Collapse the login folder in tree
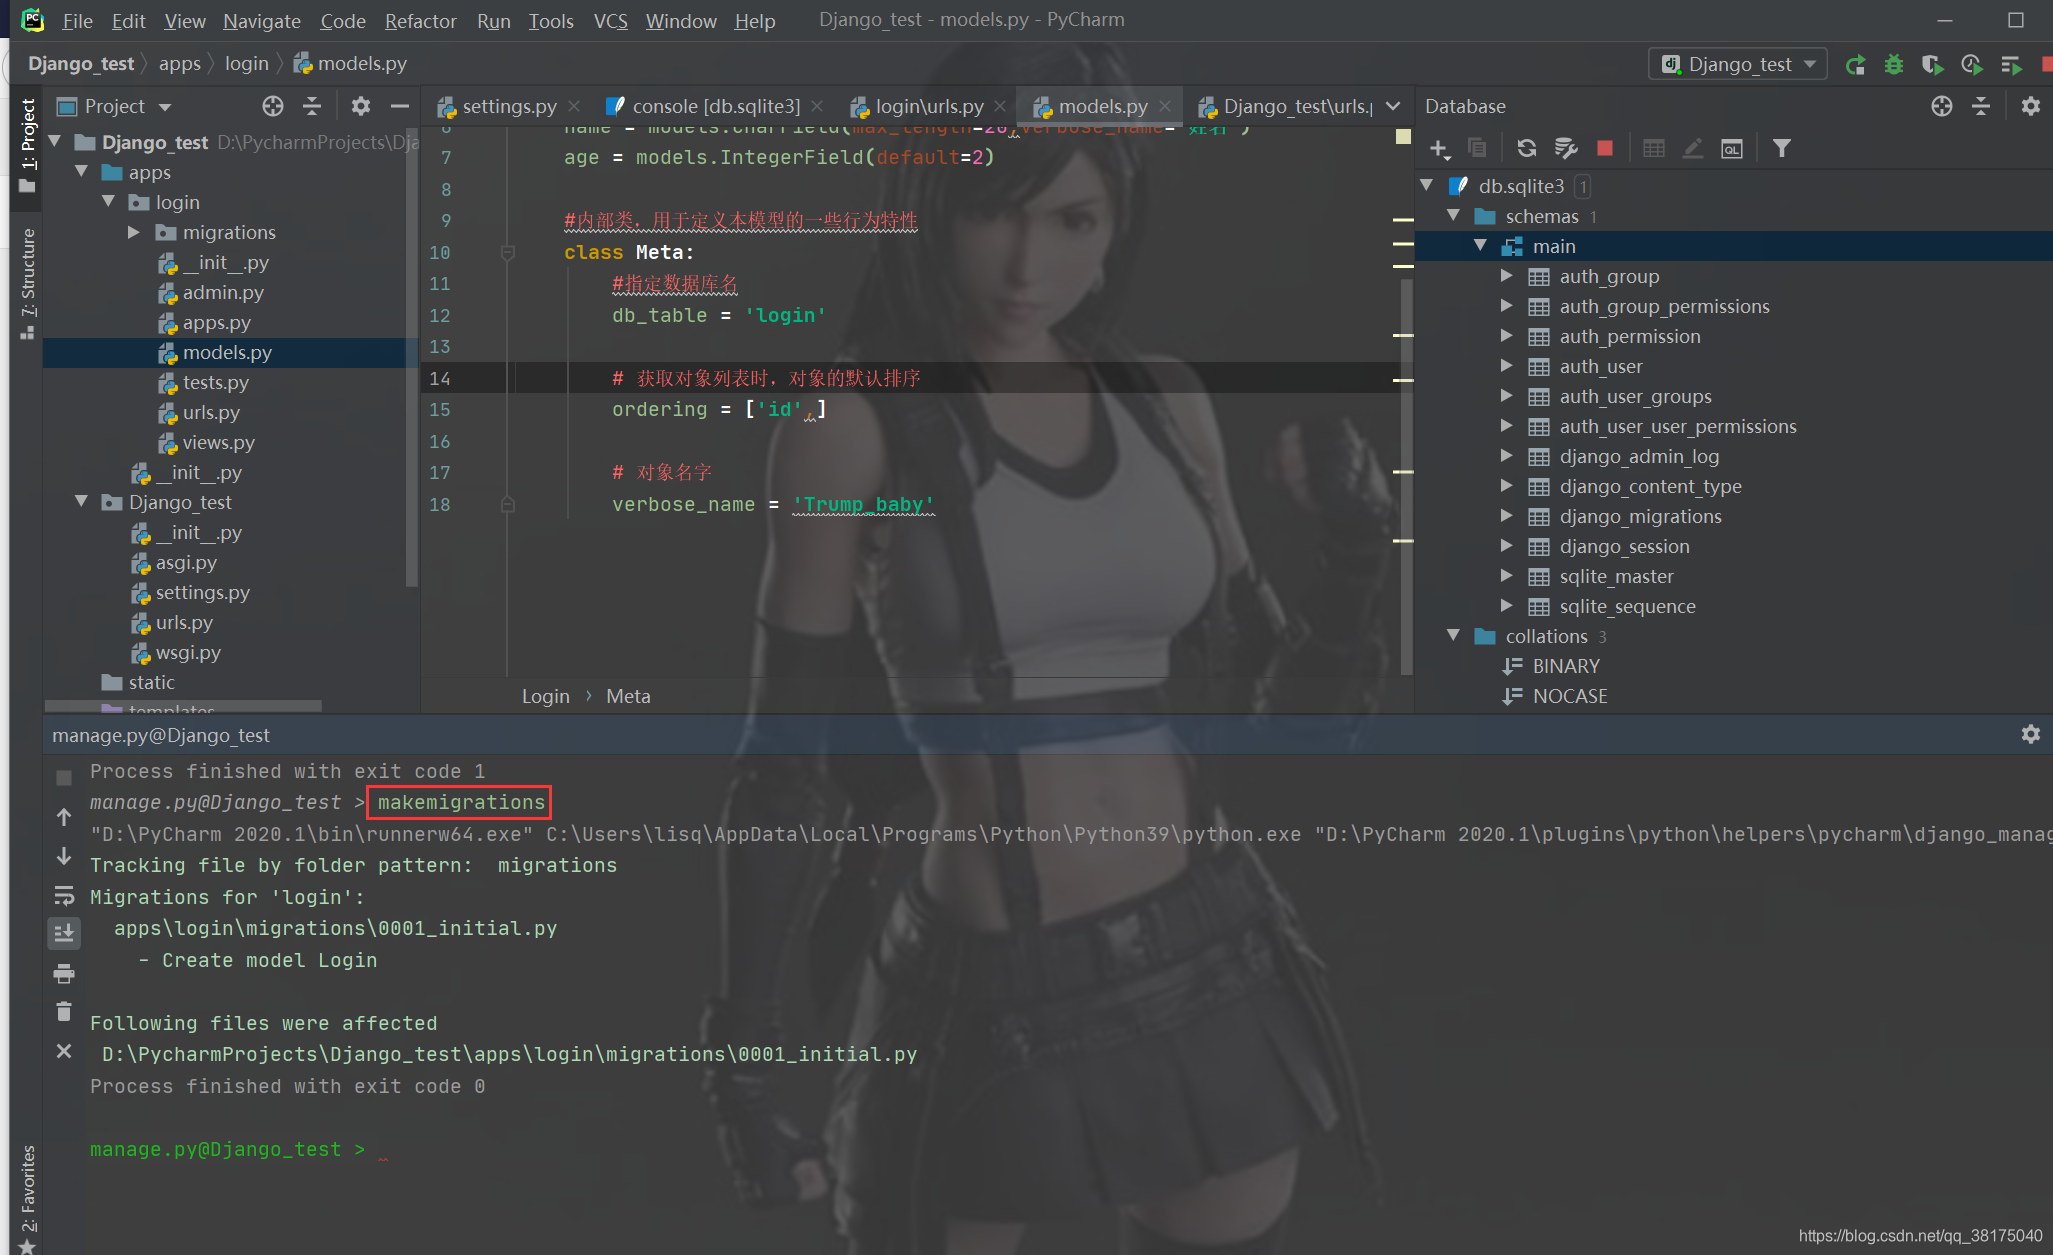 tap(108, 202)
